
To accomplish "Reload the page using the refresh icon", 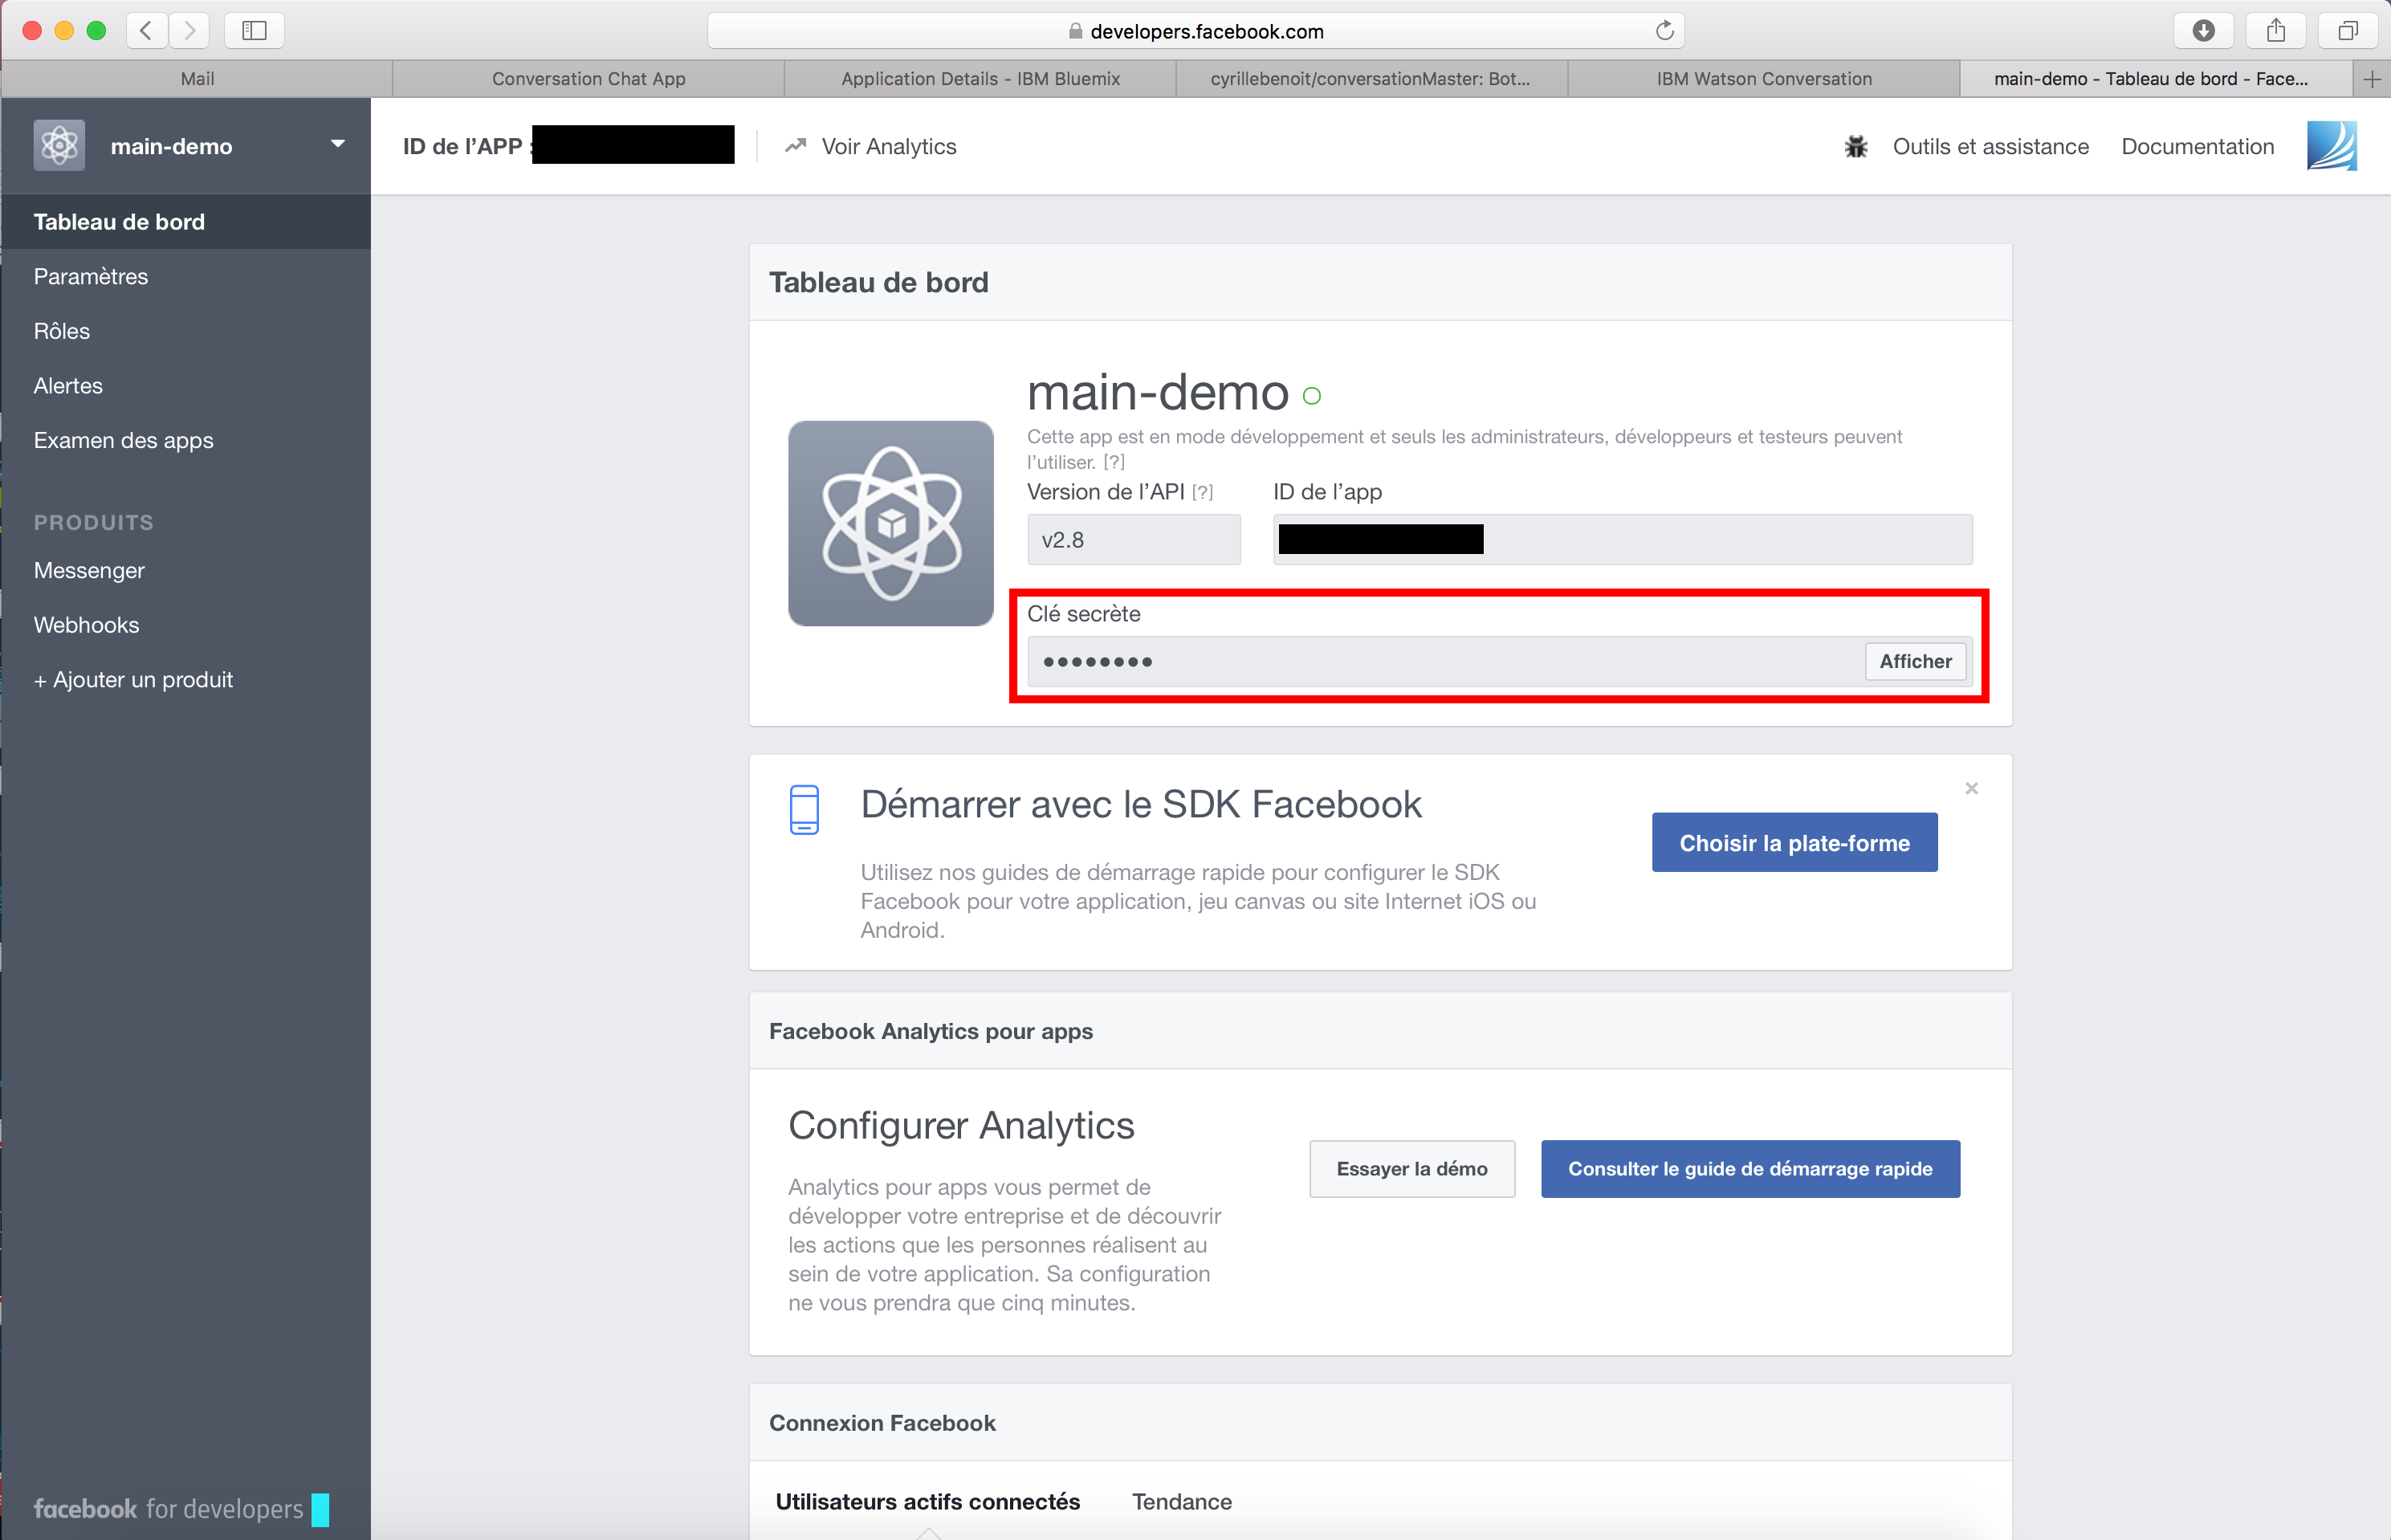I will (x=1664, y=30).
